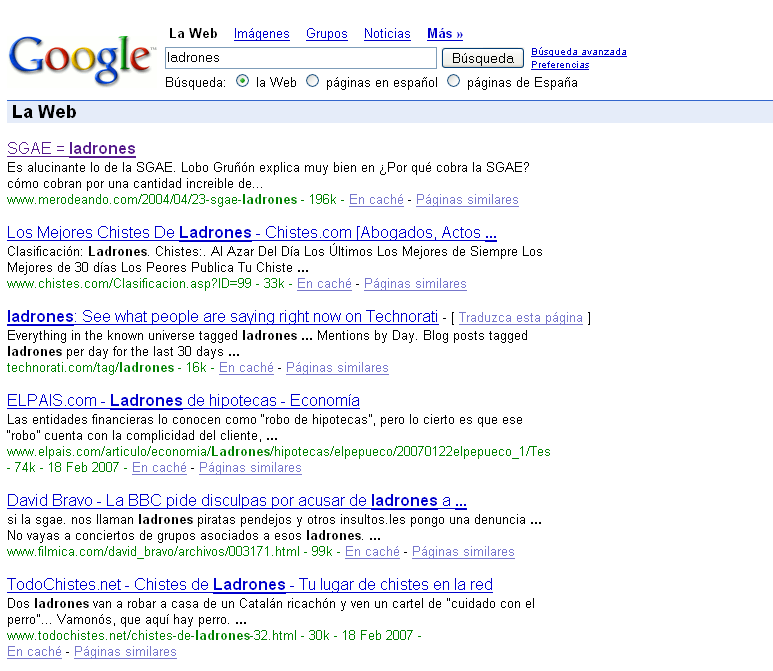773x671 pixels.
Task: Click the Búsqueda search button
Action: coord(483,58)
